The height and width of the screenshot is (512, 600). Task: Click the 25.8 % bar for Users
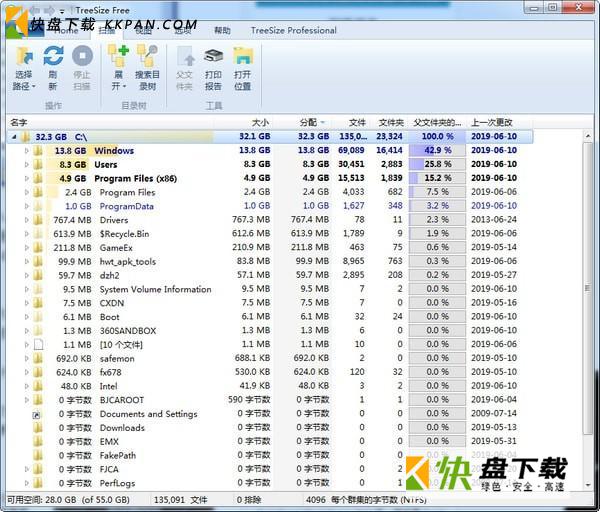click(437, 164)
